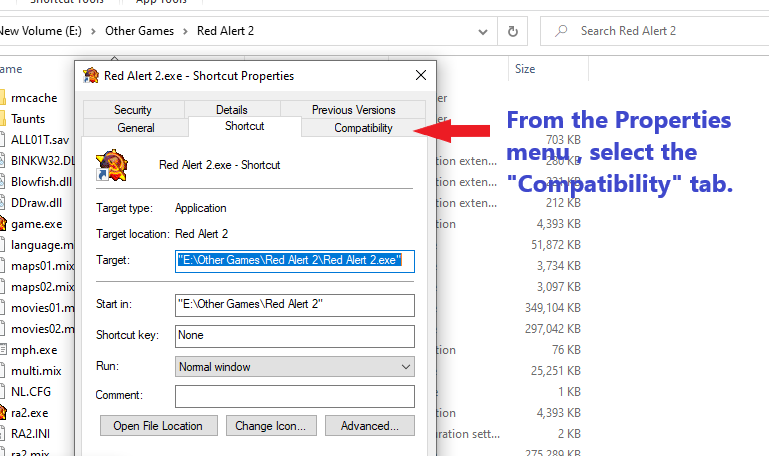Viewport: 769px width, 456px height.
Task: Select the Taunts folder
Action: [x=28, y=119]
